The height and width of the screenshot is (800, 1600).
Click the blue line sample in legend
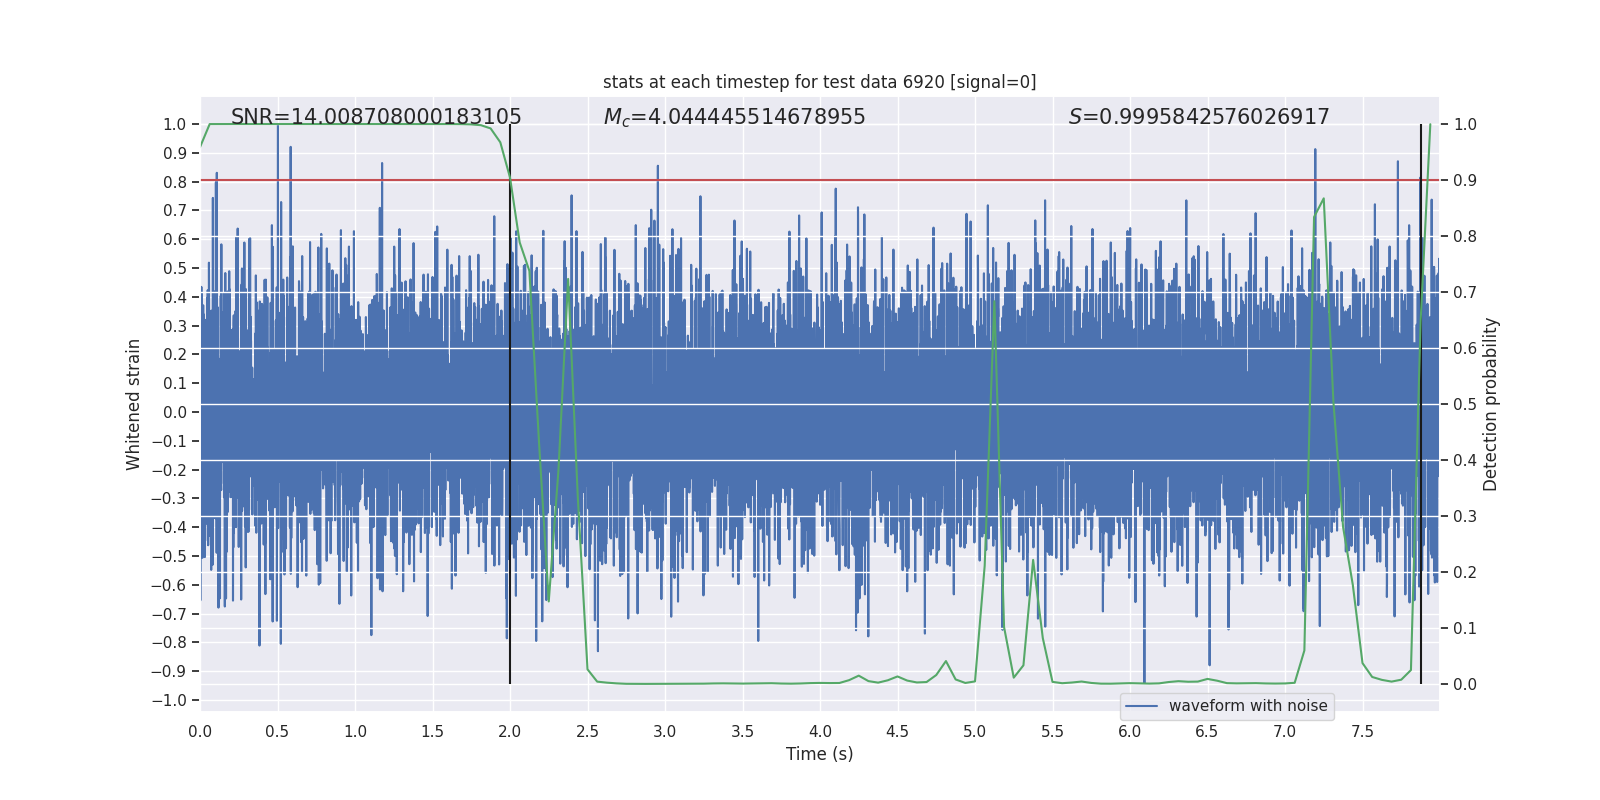pos(1141,706)
